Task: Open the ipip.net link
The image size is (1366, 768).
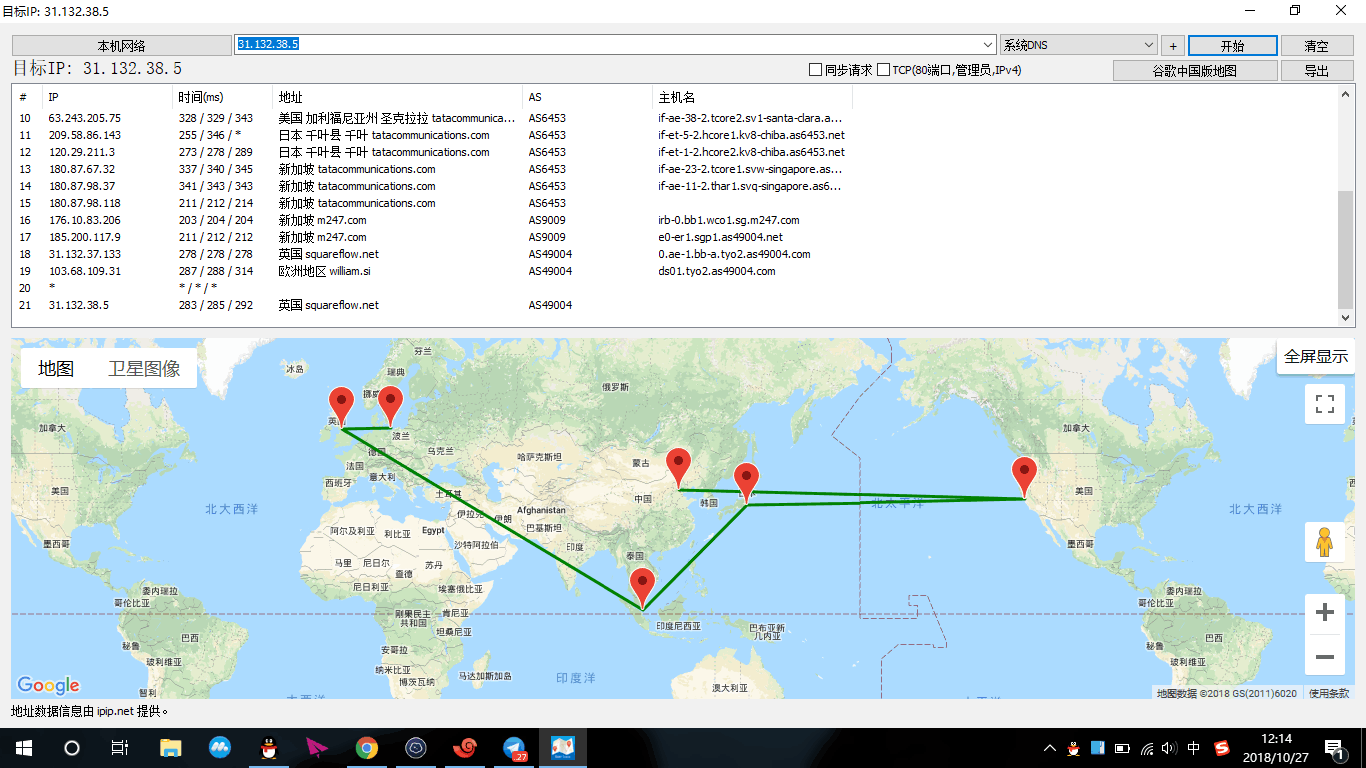Action: tap(115, 712)
